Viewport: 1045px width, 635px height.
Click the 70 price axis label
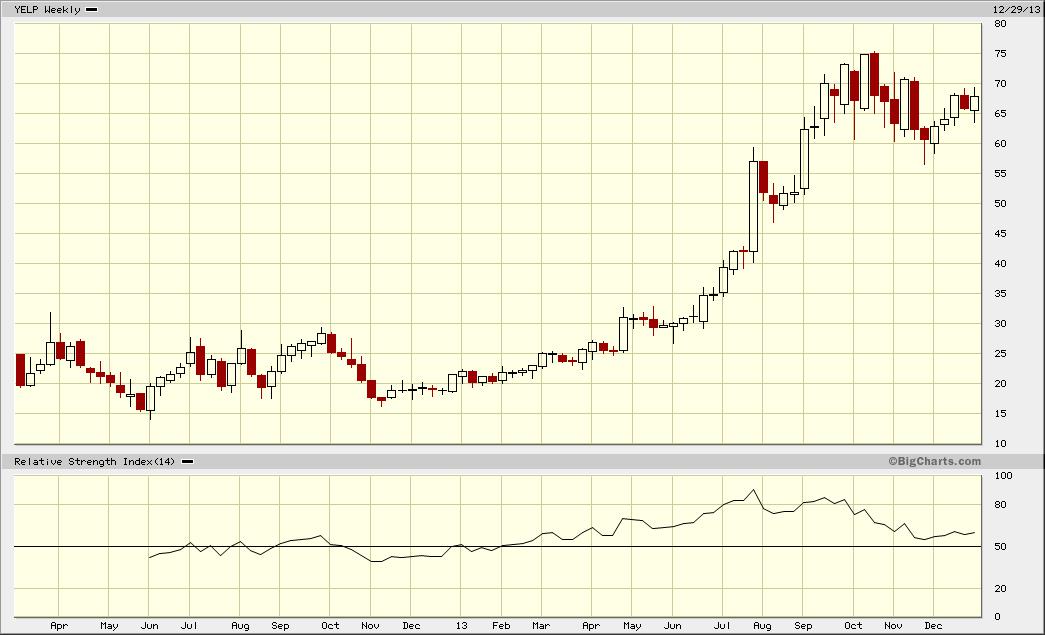1000,83
